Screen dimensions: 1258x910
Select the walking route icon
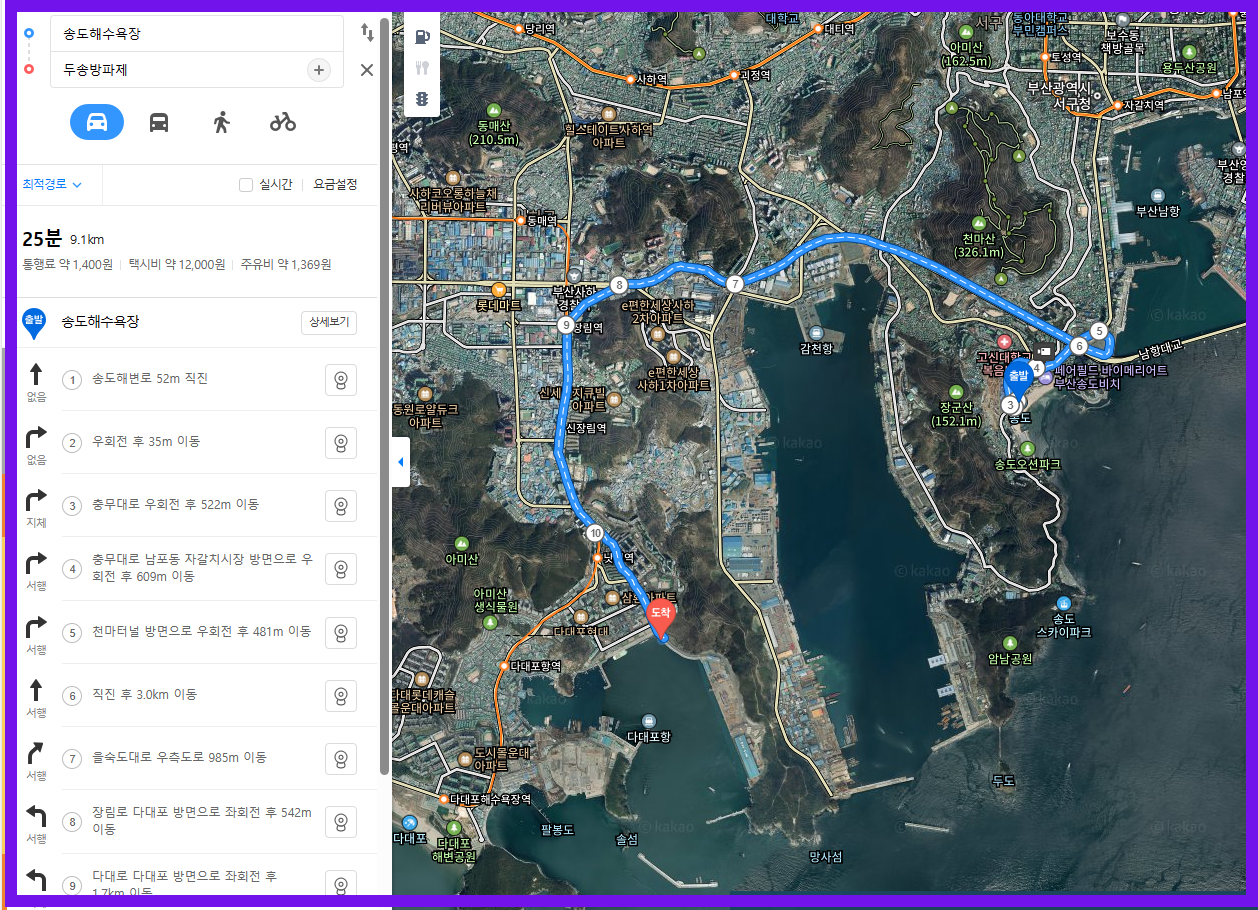(221, 122)
